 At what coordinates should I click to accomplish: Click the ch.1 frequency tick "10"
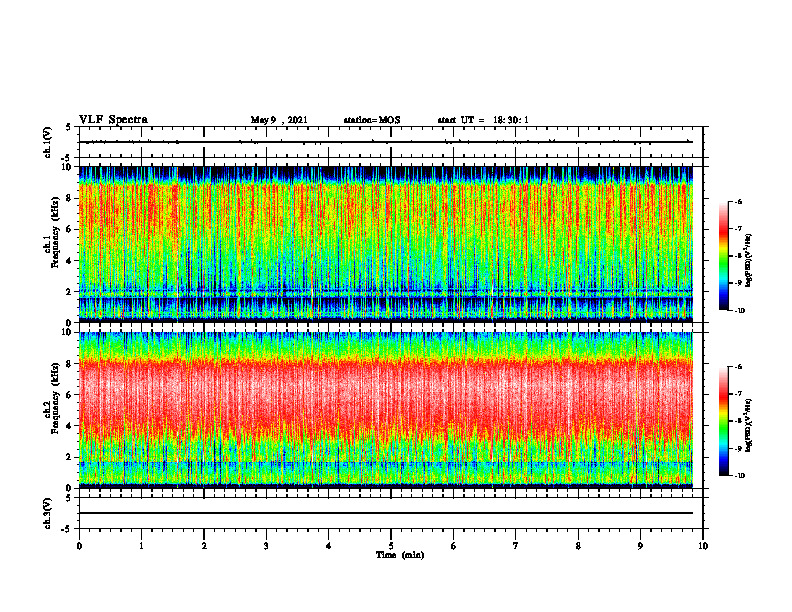66,167
